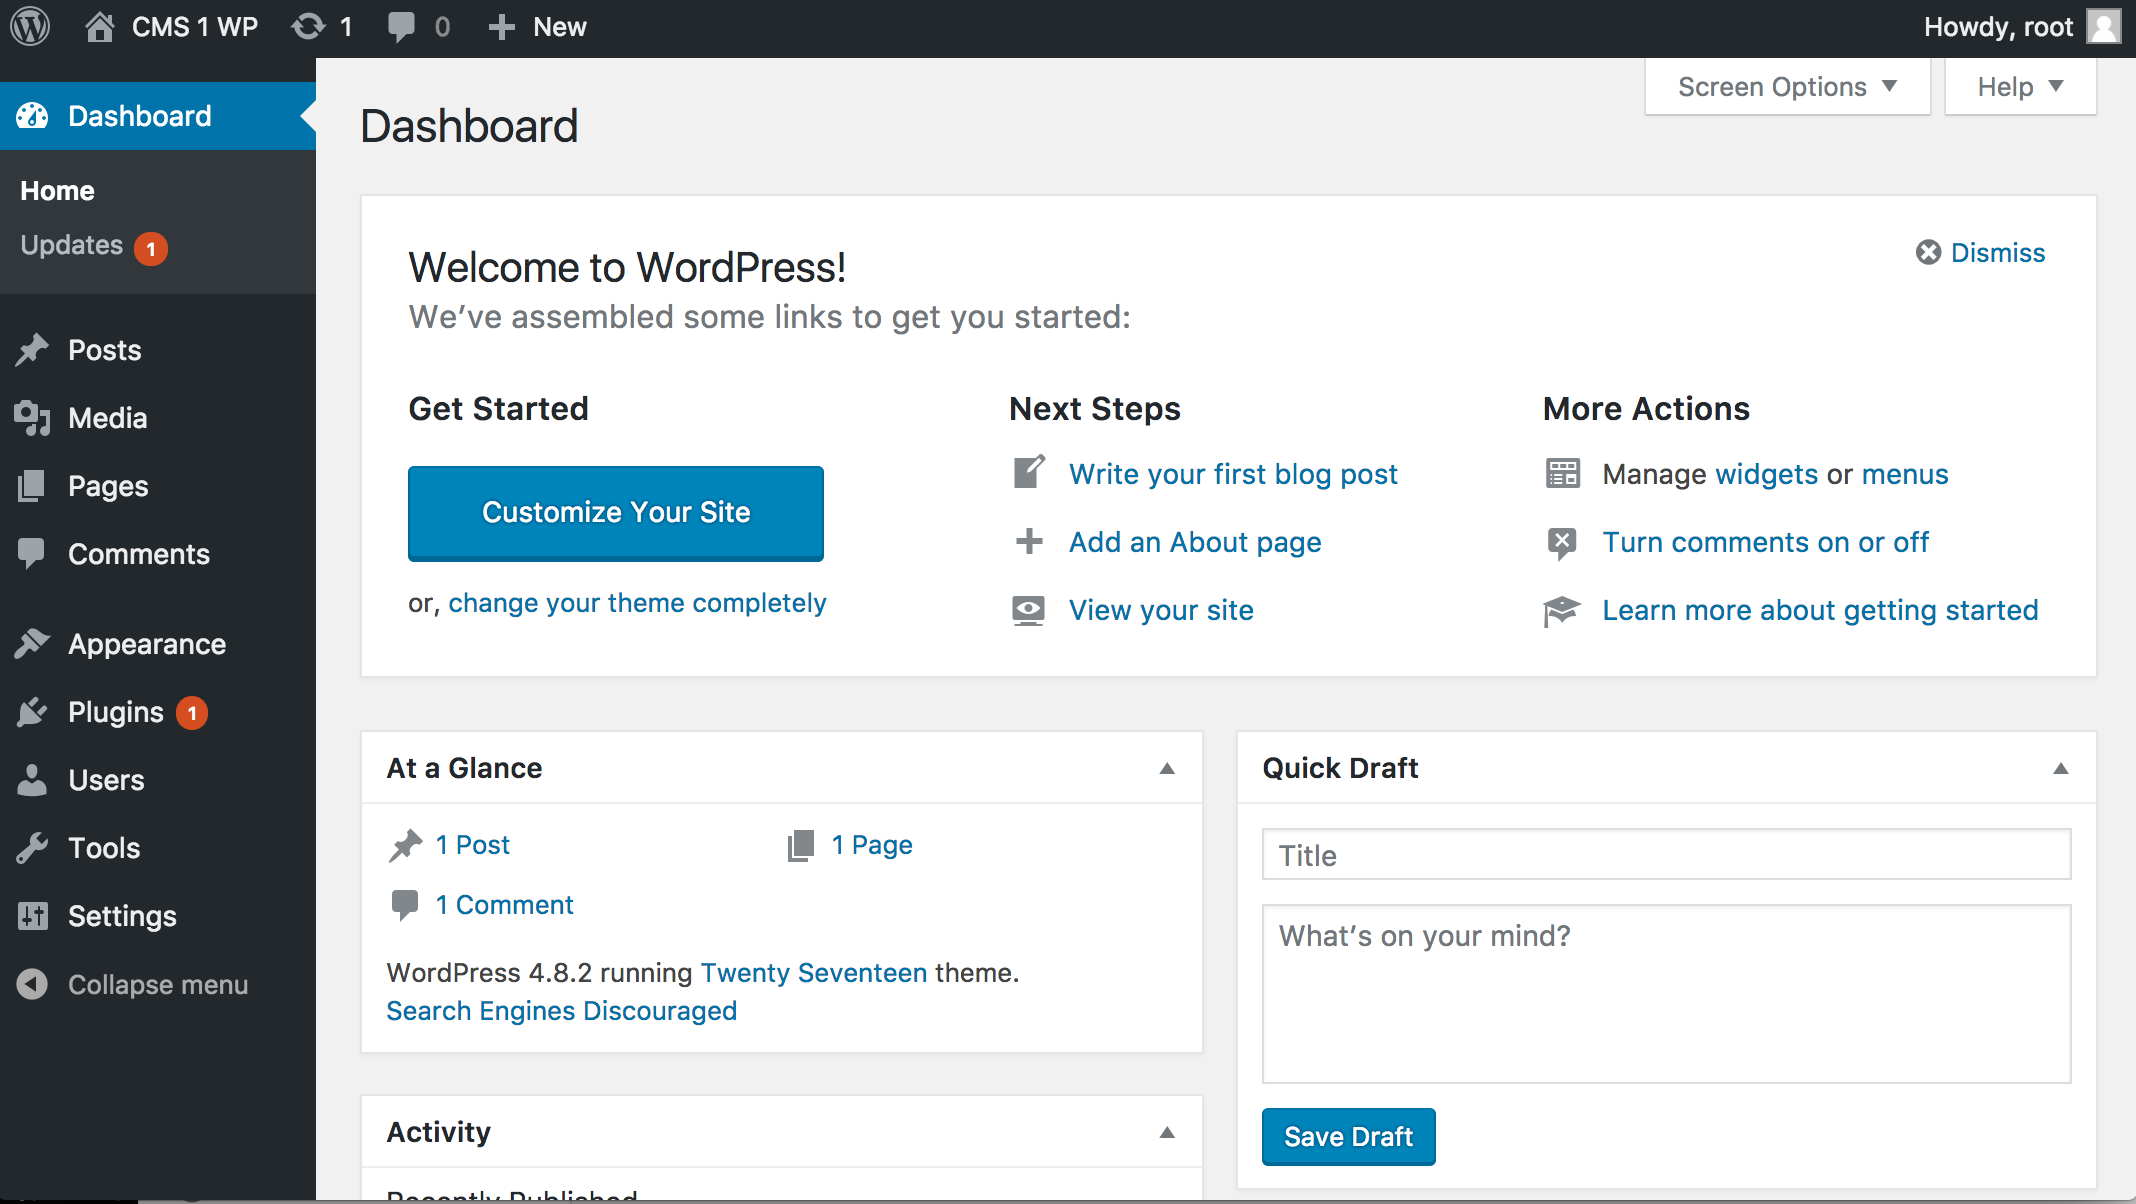Open the root user avatar
2136x1204 pixels.
click(x=2103, y=27)
